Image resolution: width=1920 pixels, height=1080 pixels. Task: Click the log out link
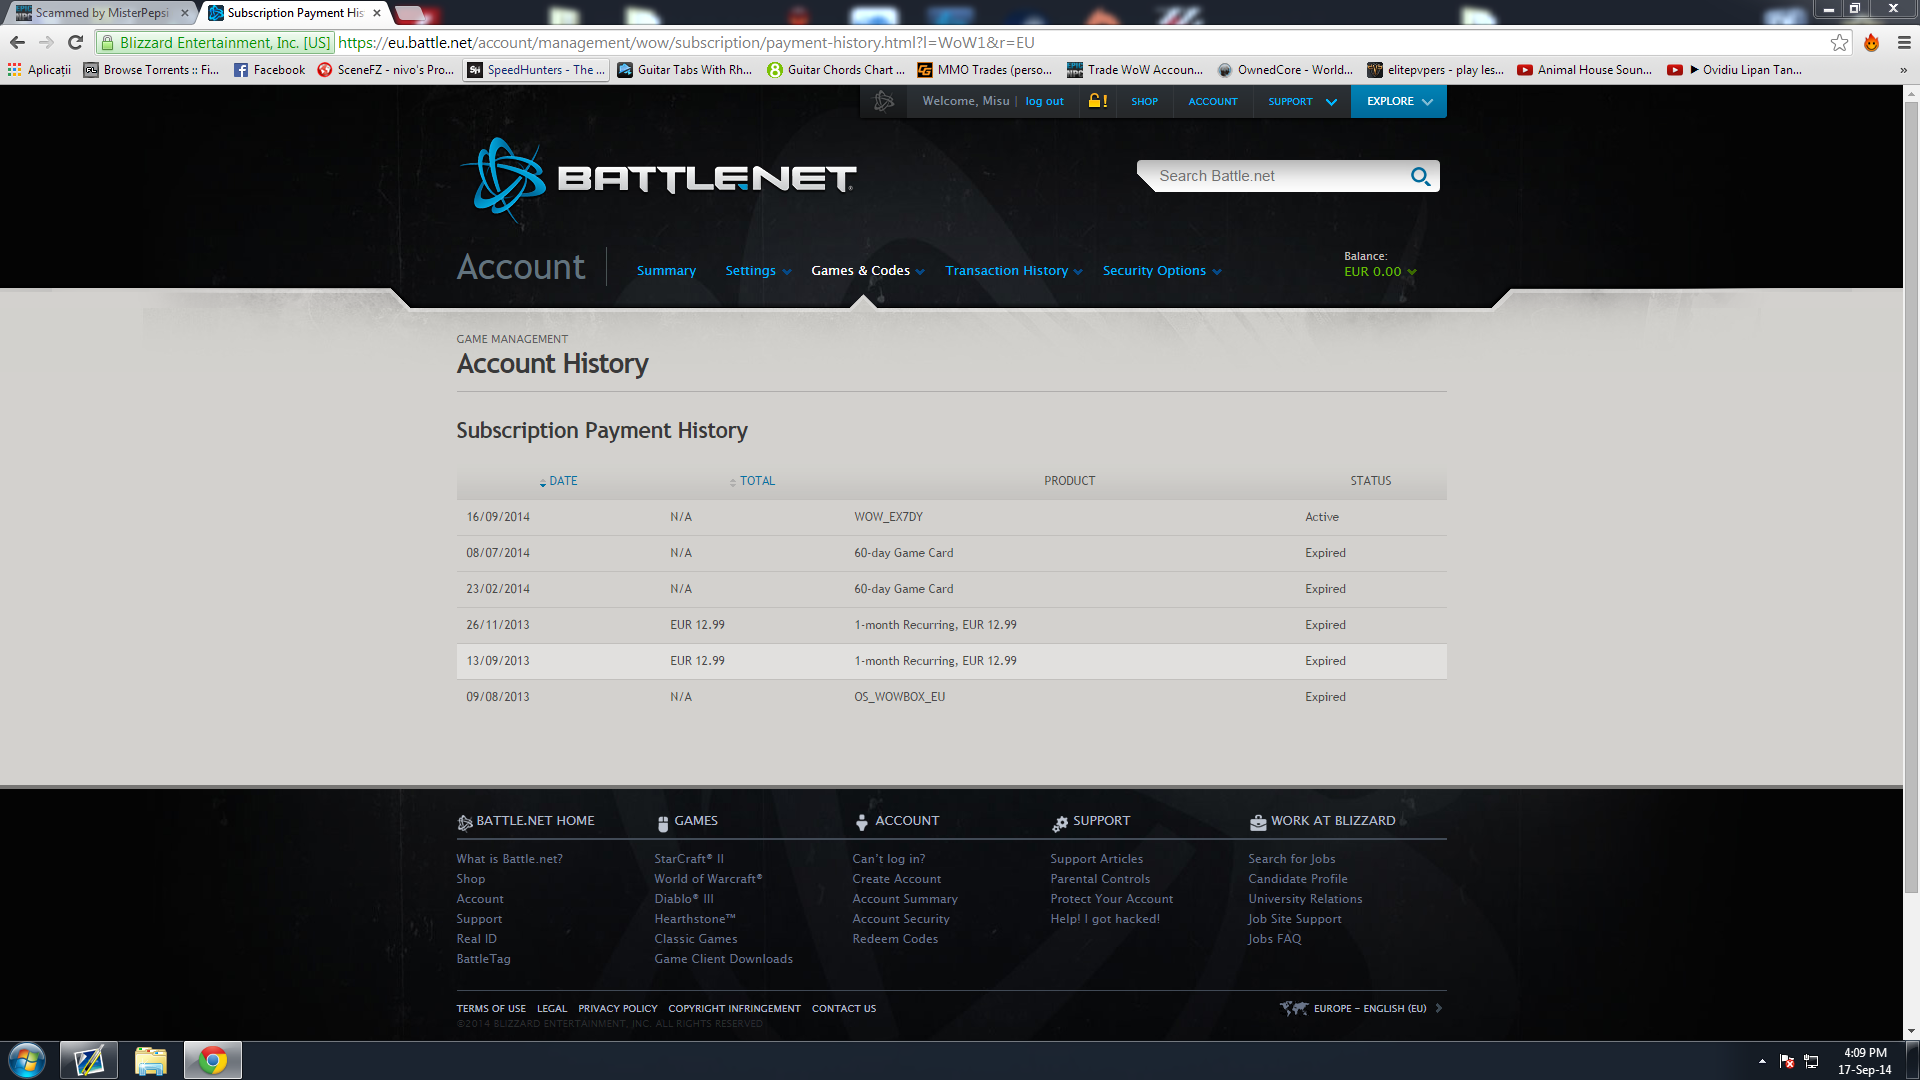tap(1044, 101)
